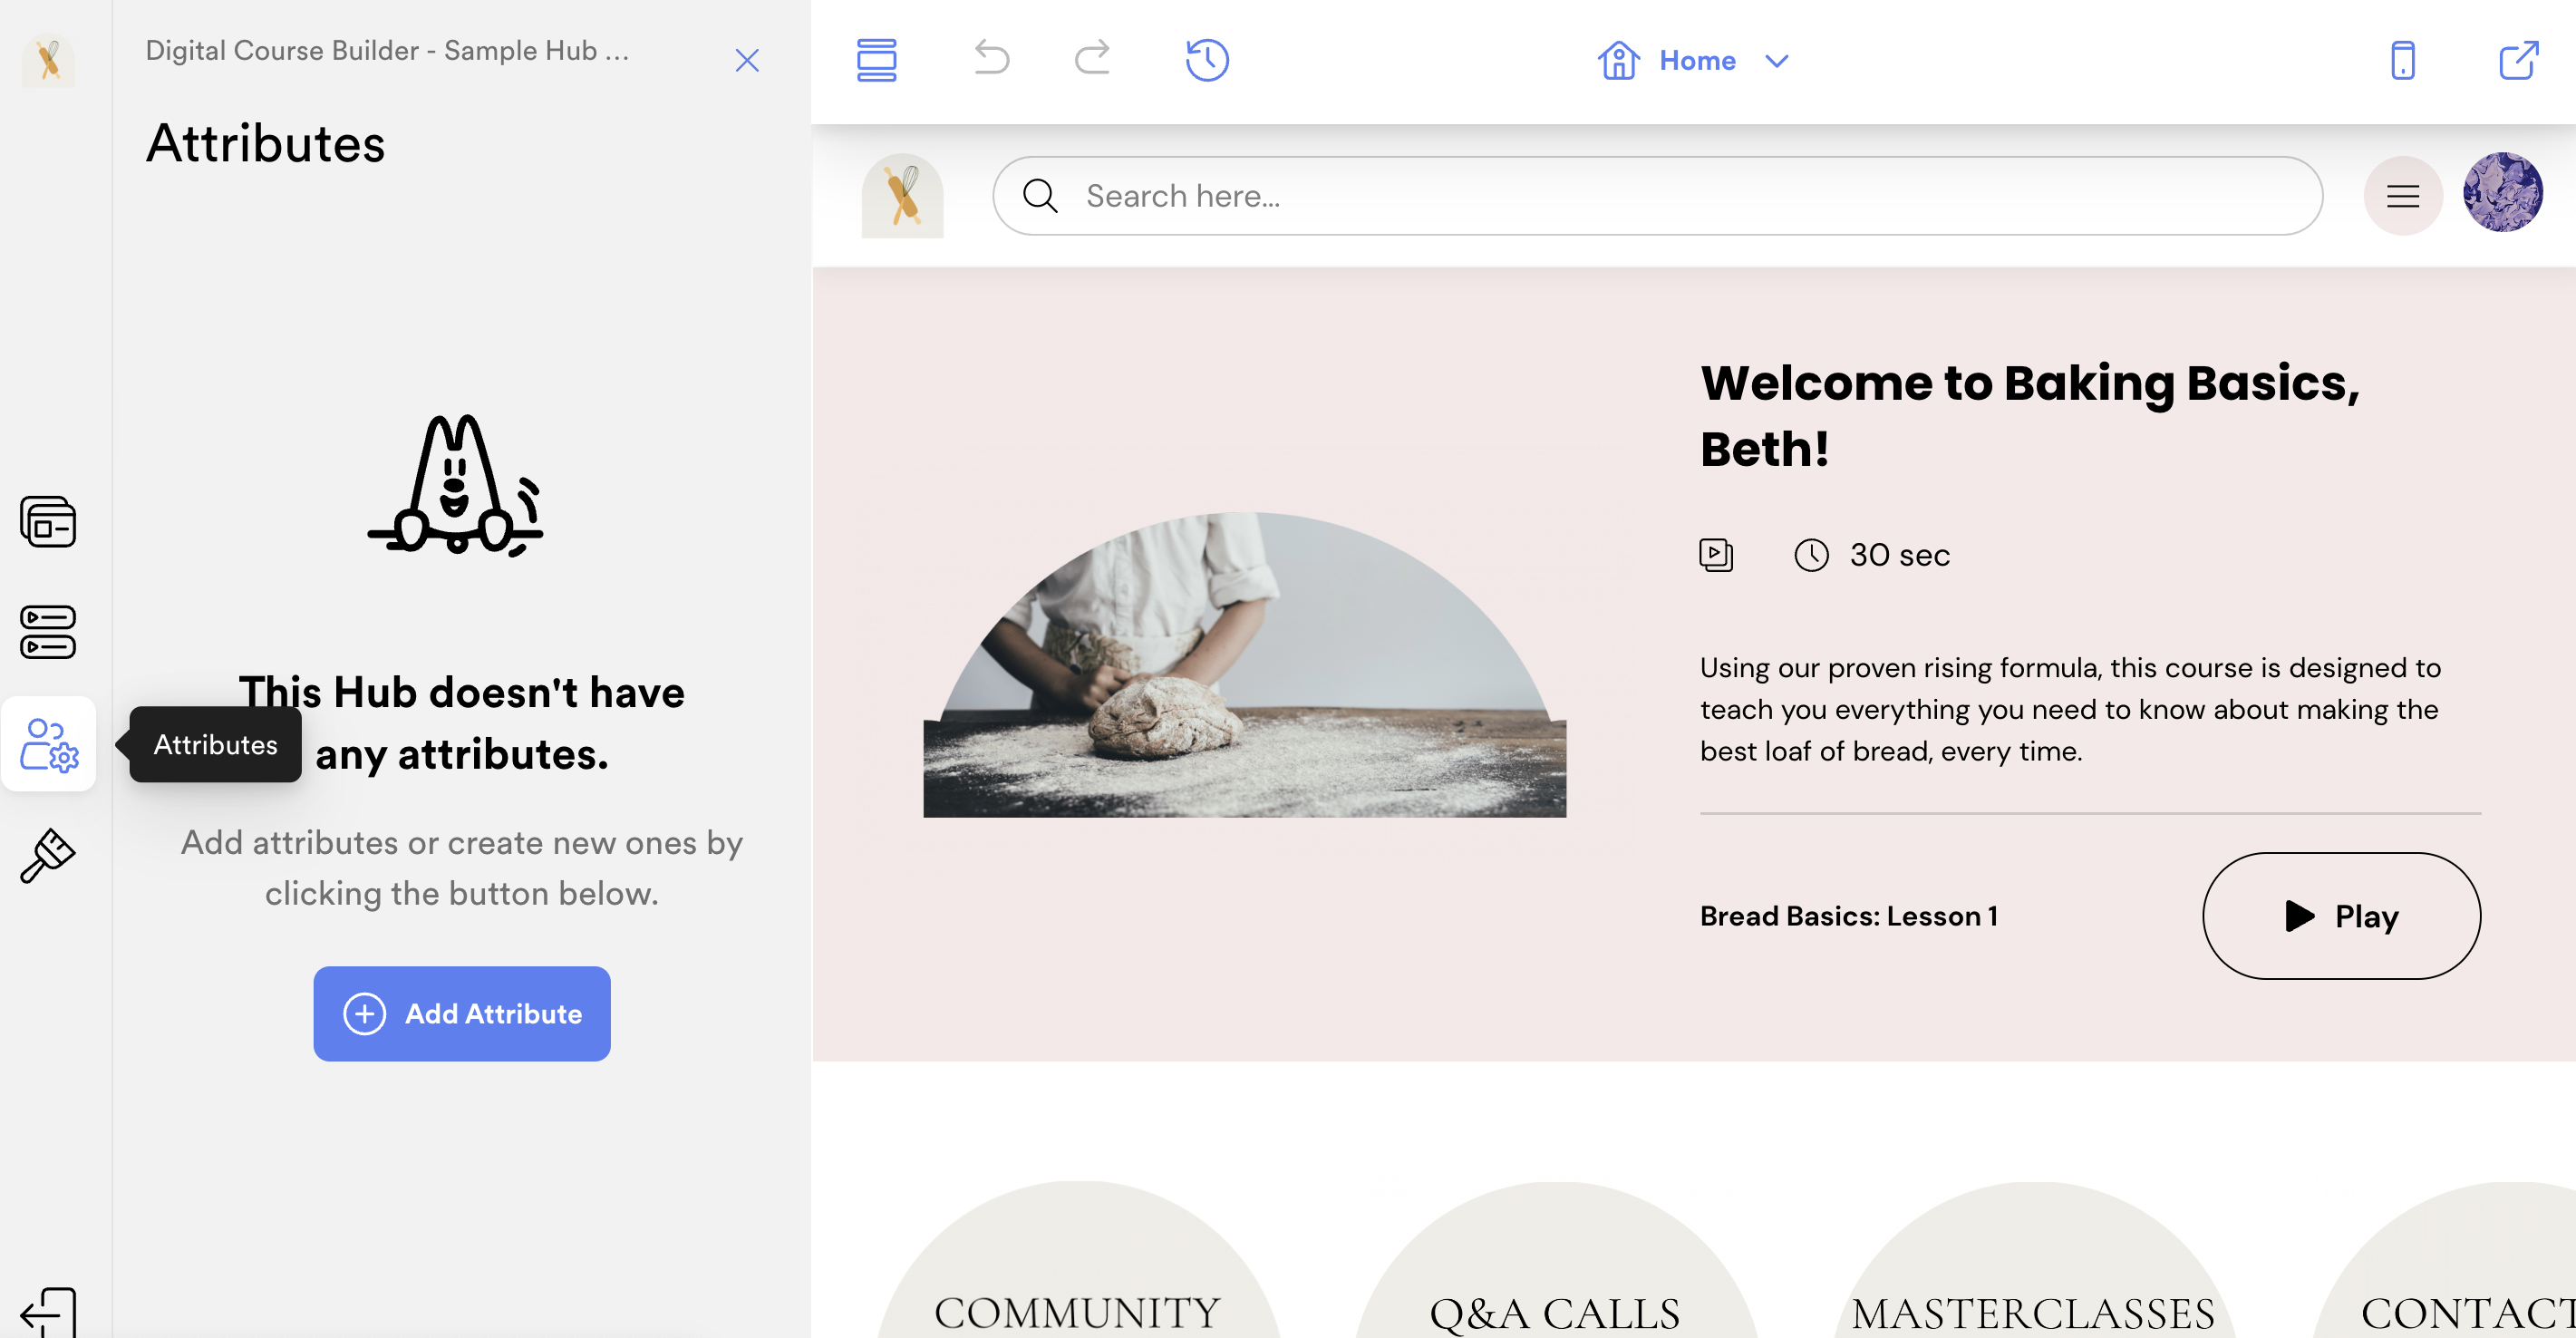Click the hub logo in page header

[x=902, y=195]
